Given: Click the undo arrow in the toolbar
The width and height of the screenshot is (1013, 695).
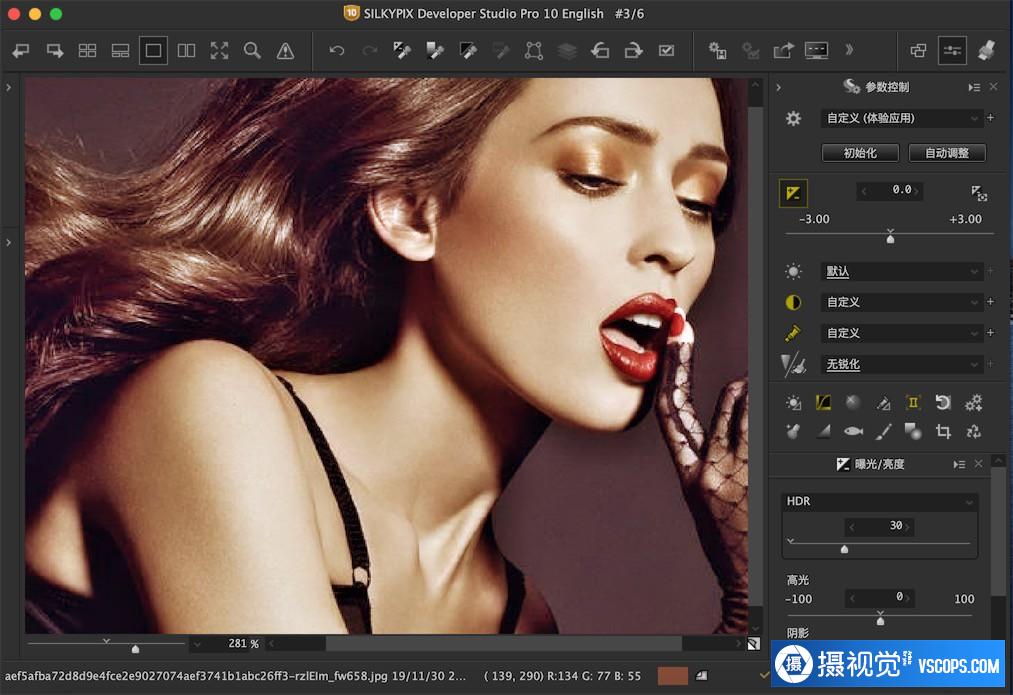Looking at the screenshot, I should (337, 50).
